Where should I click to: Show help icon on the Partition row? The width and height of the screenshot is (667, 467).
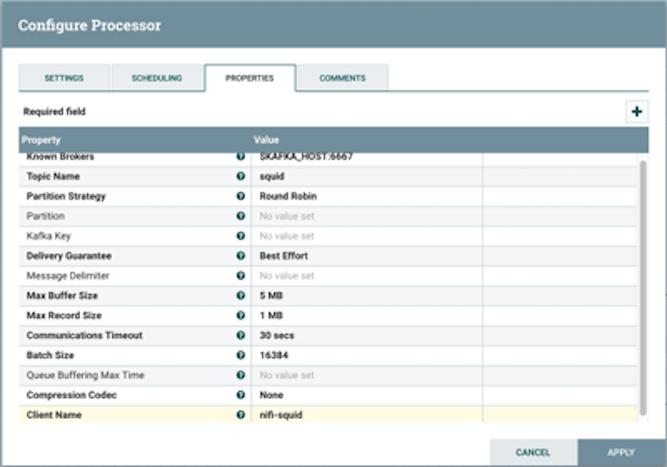click(241, 216)
